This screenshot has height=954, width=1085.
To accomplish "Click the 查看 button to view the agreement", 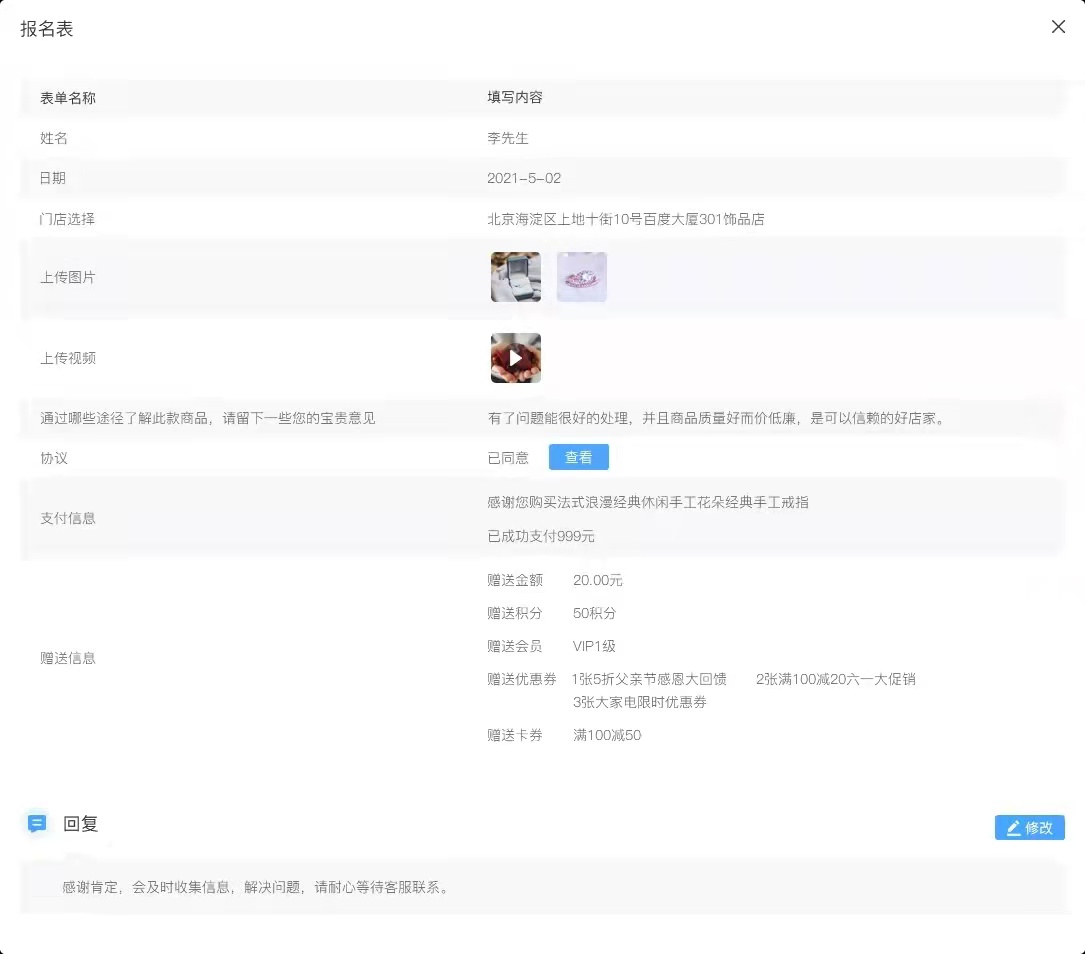I will point(578,457).
